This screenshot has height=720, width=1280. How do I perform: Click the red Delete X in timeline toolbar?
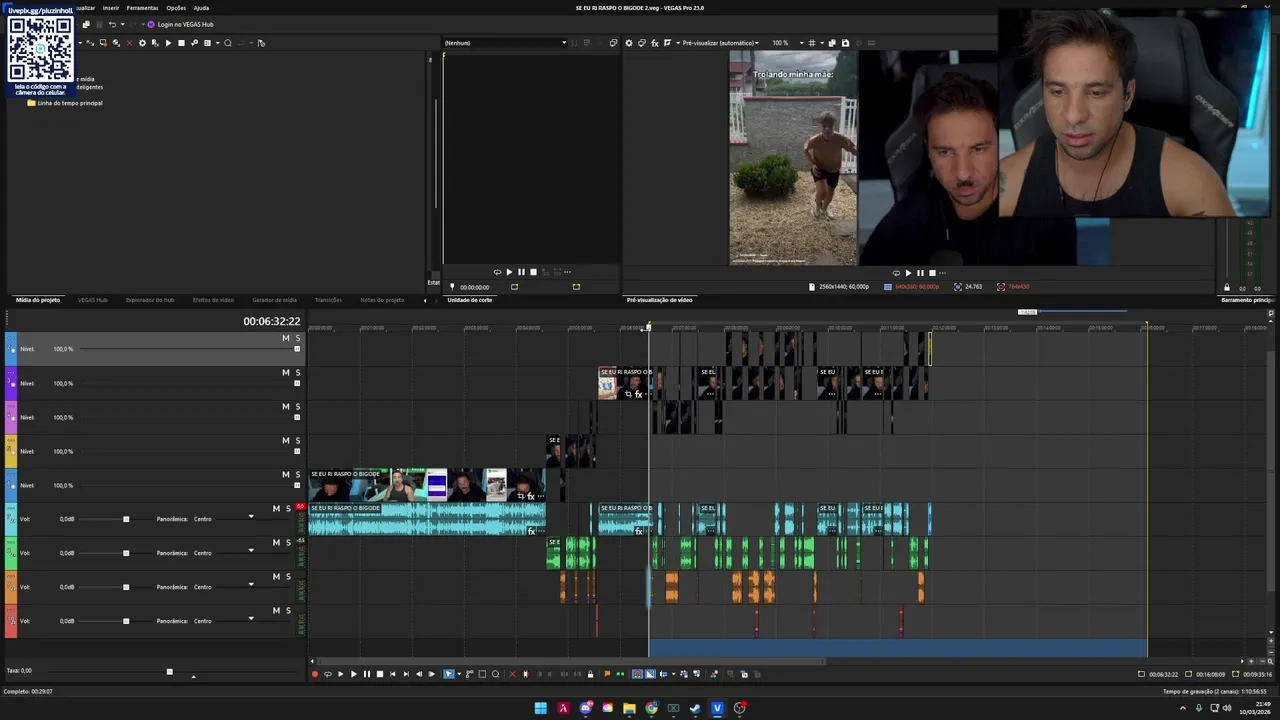pos(512,674)
